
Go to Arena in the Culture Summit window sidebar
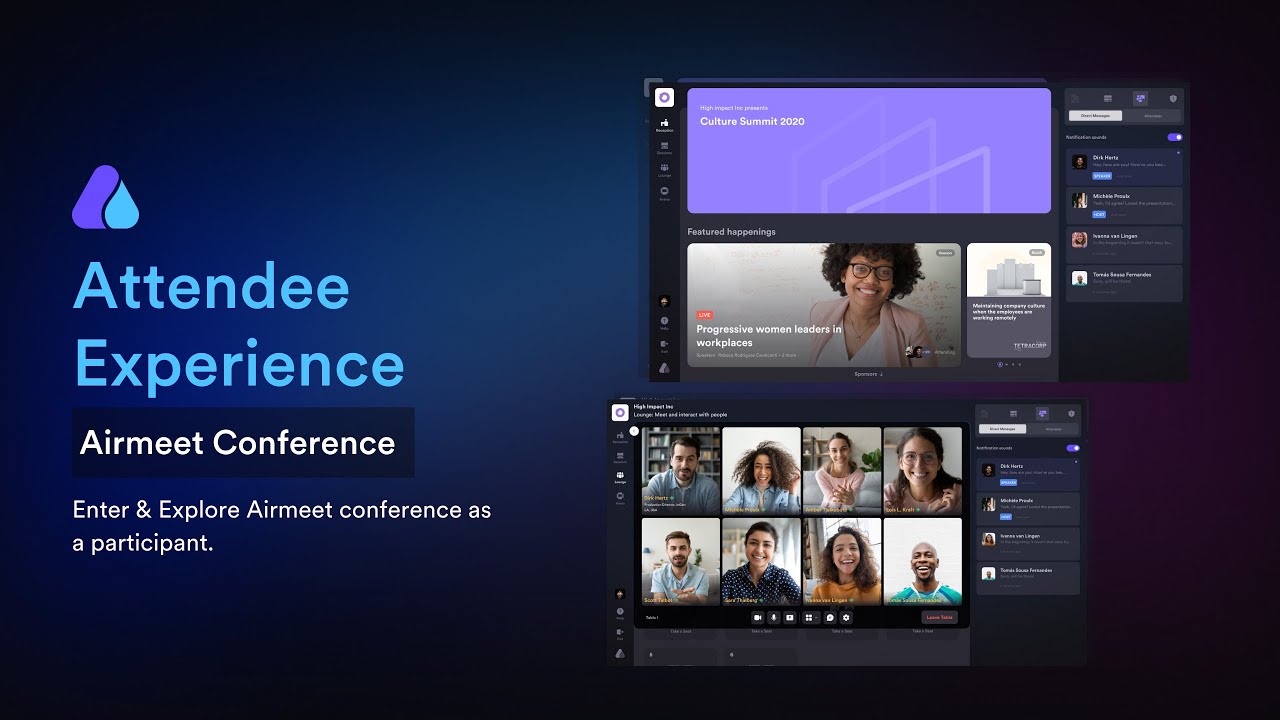[x=664, y=194]
